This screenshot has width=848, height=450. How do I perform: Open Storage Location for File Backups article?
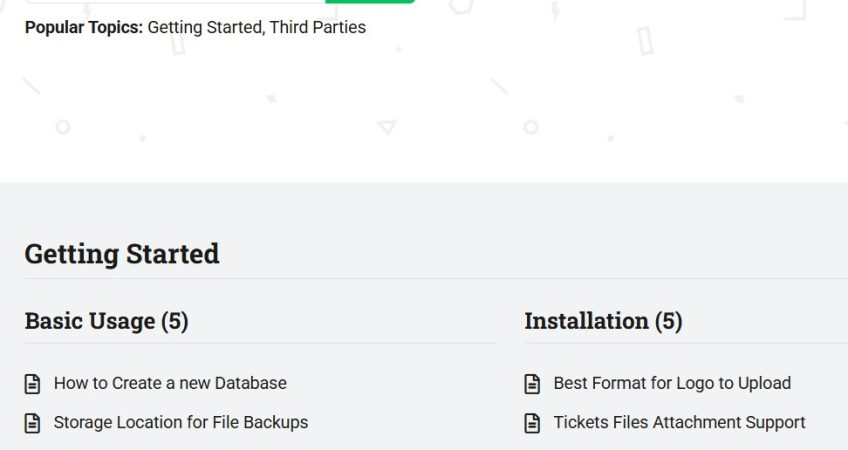pyautogui.click(x=181, y=422)
